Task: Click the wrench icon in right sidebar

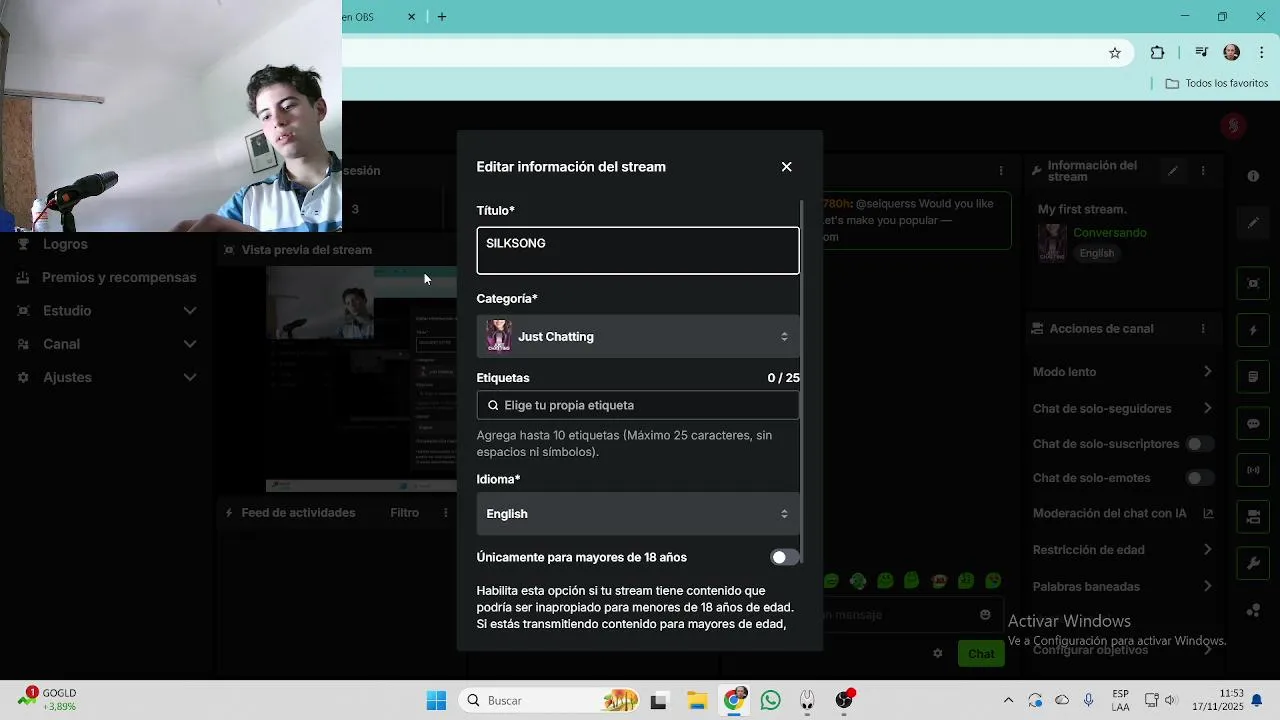Action: (x=1253, y=564)
